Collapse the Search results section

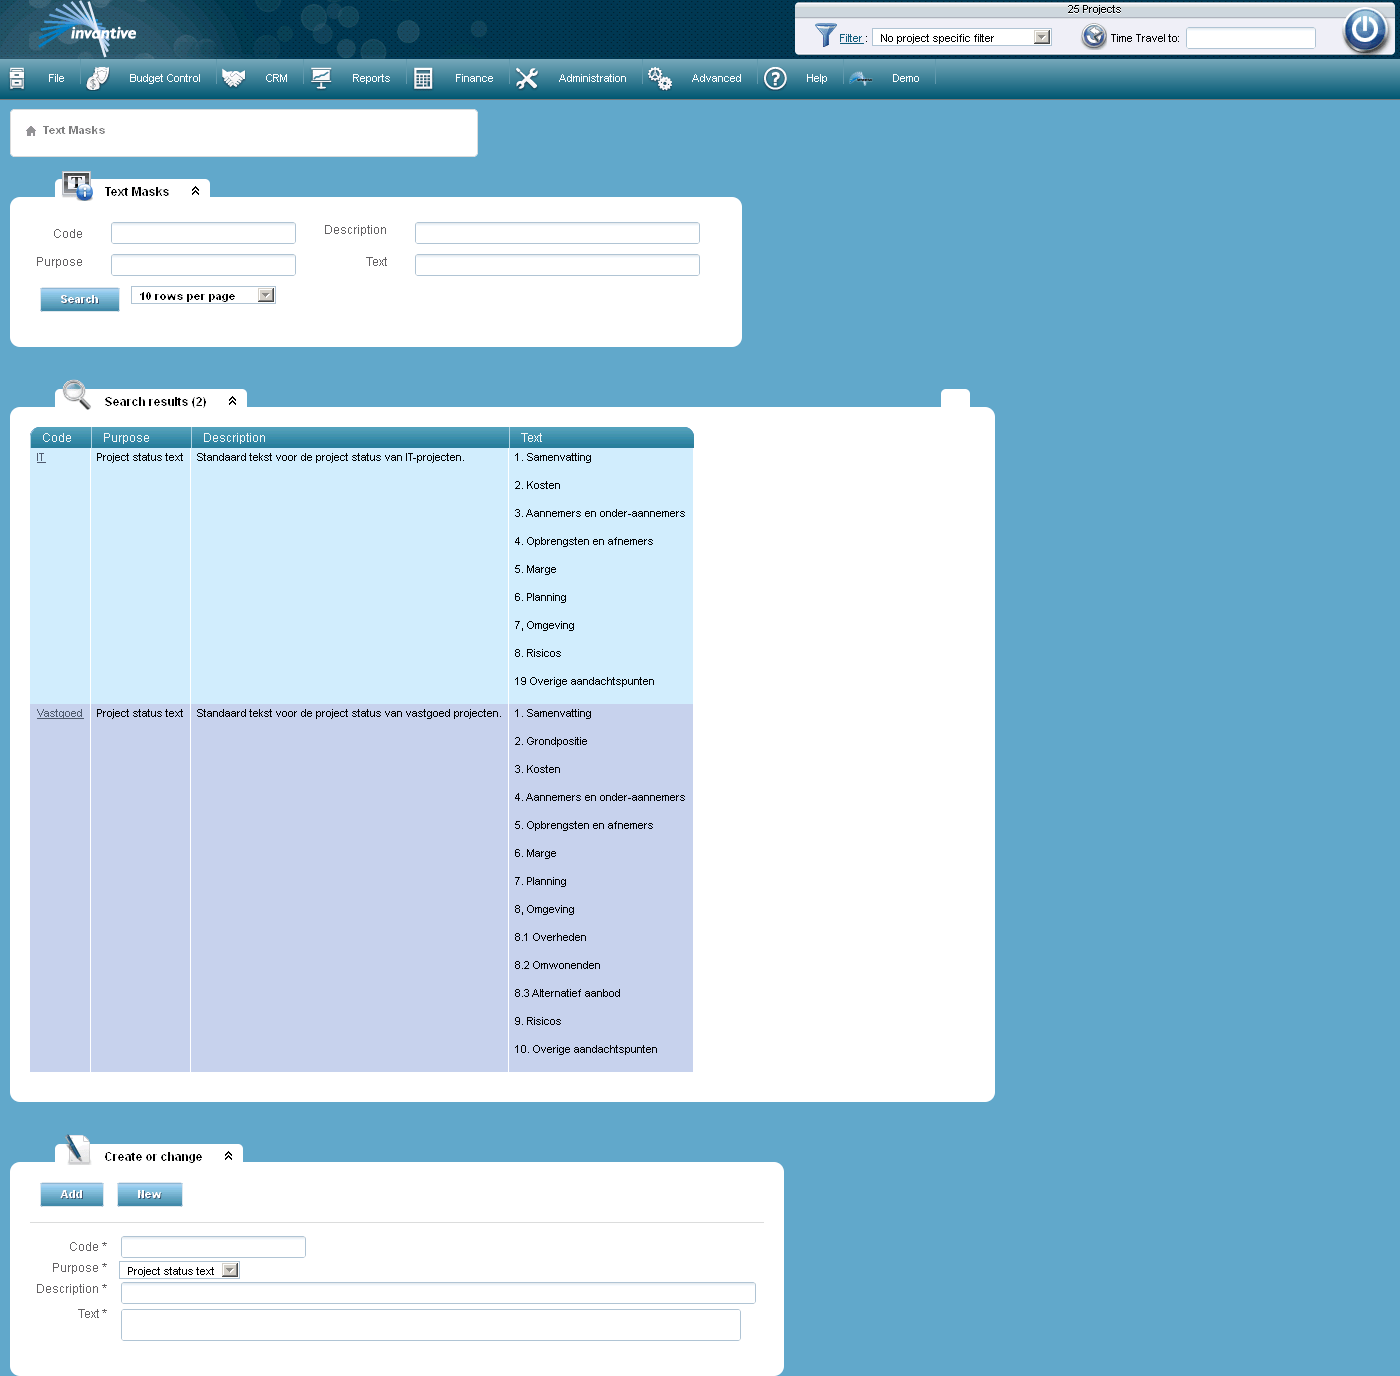(232, 400)
